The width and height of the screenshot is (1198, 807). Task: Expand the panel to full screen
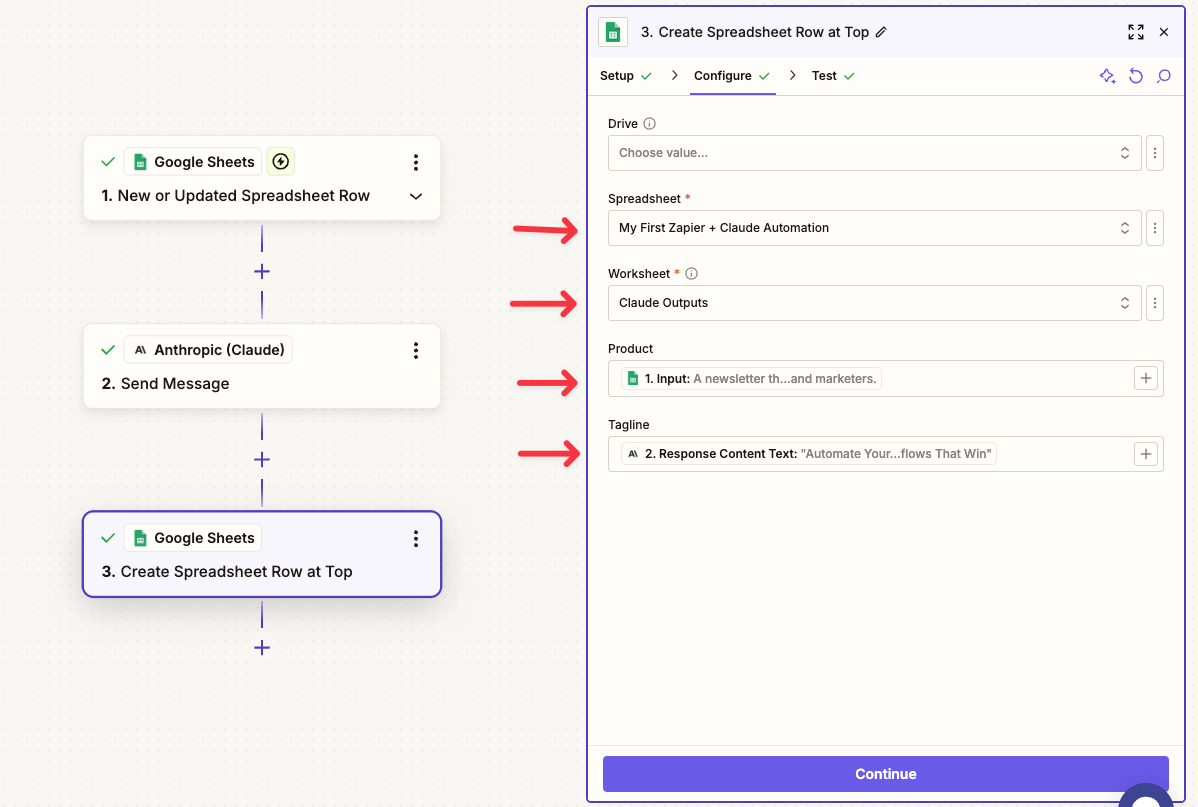(x=1136, y=32)
